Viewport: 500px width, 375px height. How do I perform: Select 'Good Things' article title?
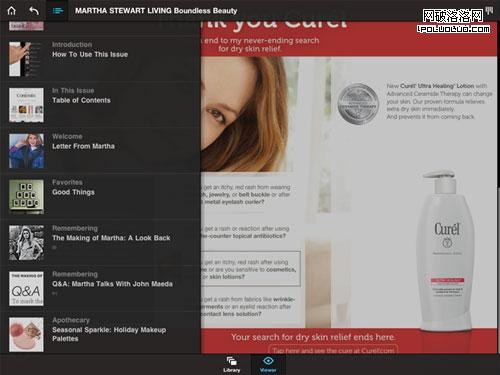click(x=73, y=192)
